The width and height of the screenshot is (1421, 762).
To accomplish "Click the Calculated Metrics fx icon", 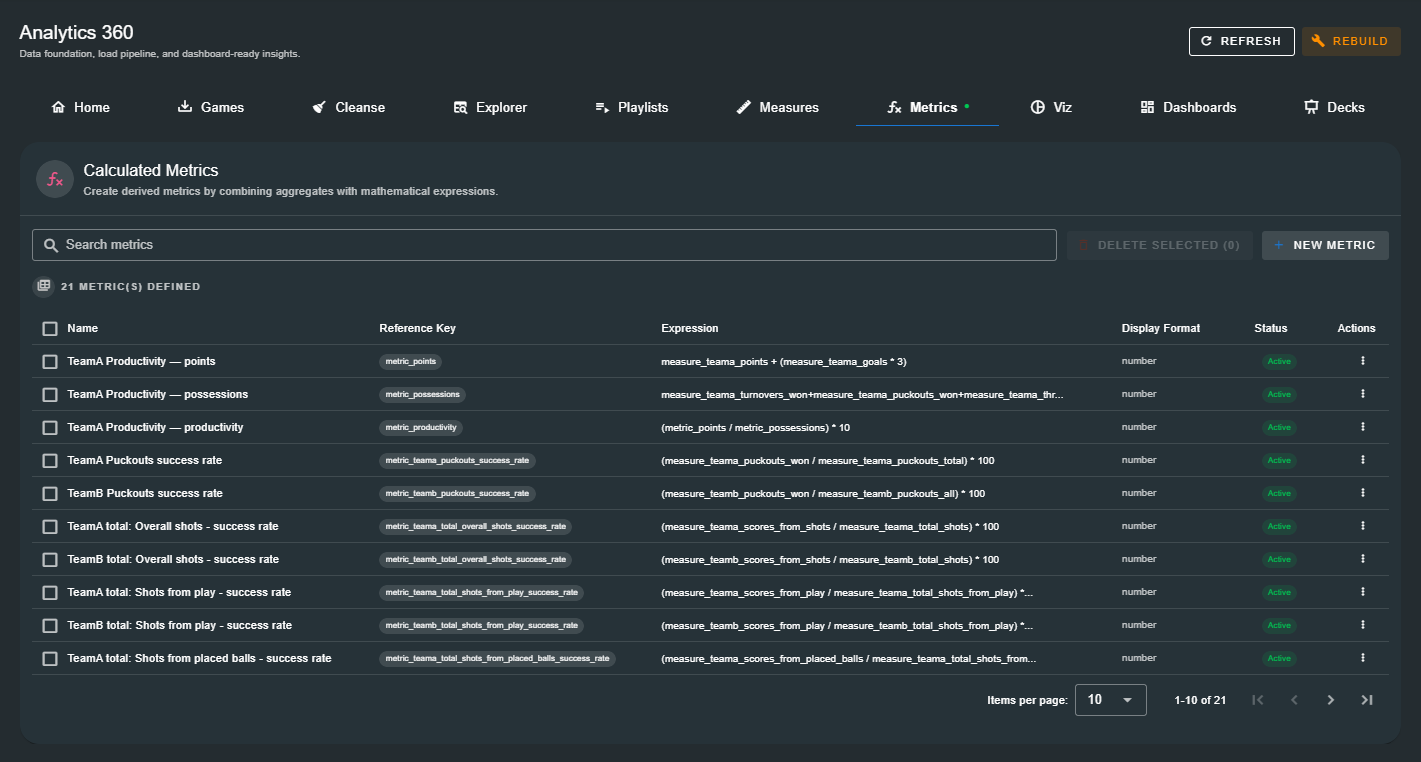I will click(x=55, y=179).
